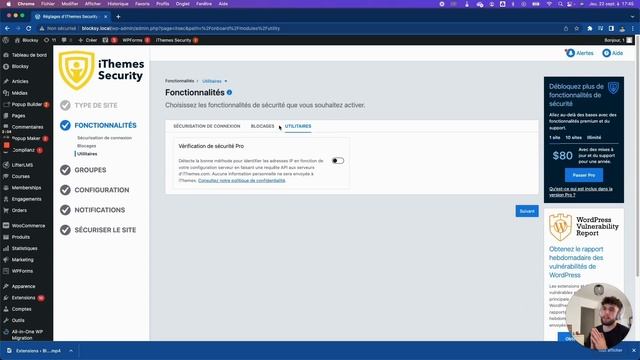Open All-in-One WP Migration menu item
The image size is (640, 360).
pyautogui.click(x=27, y=335)
